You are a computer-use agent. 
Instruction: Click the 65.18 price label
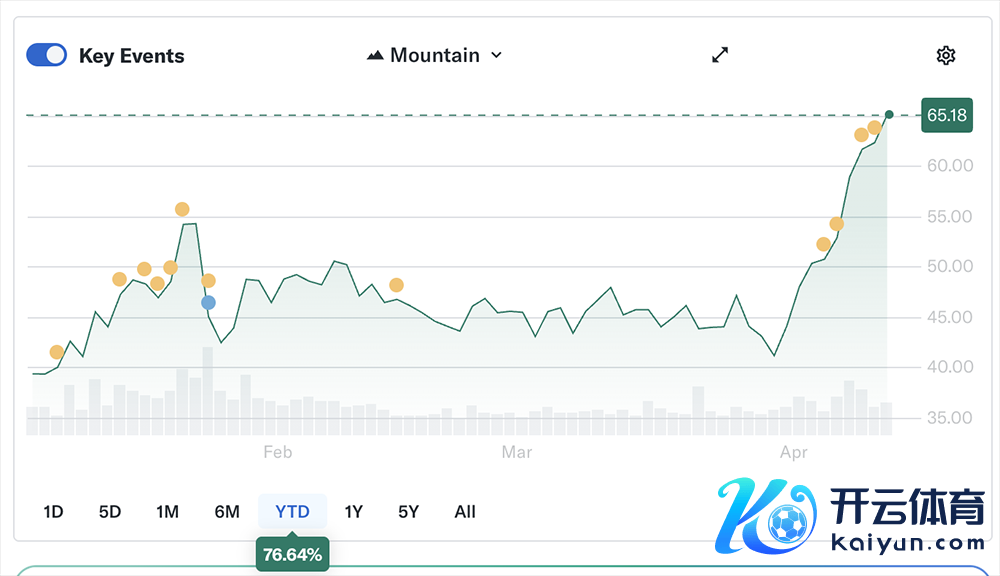946,115
